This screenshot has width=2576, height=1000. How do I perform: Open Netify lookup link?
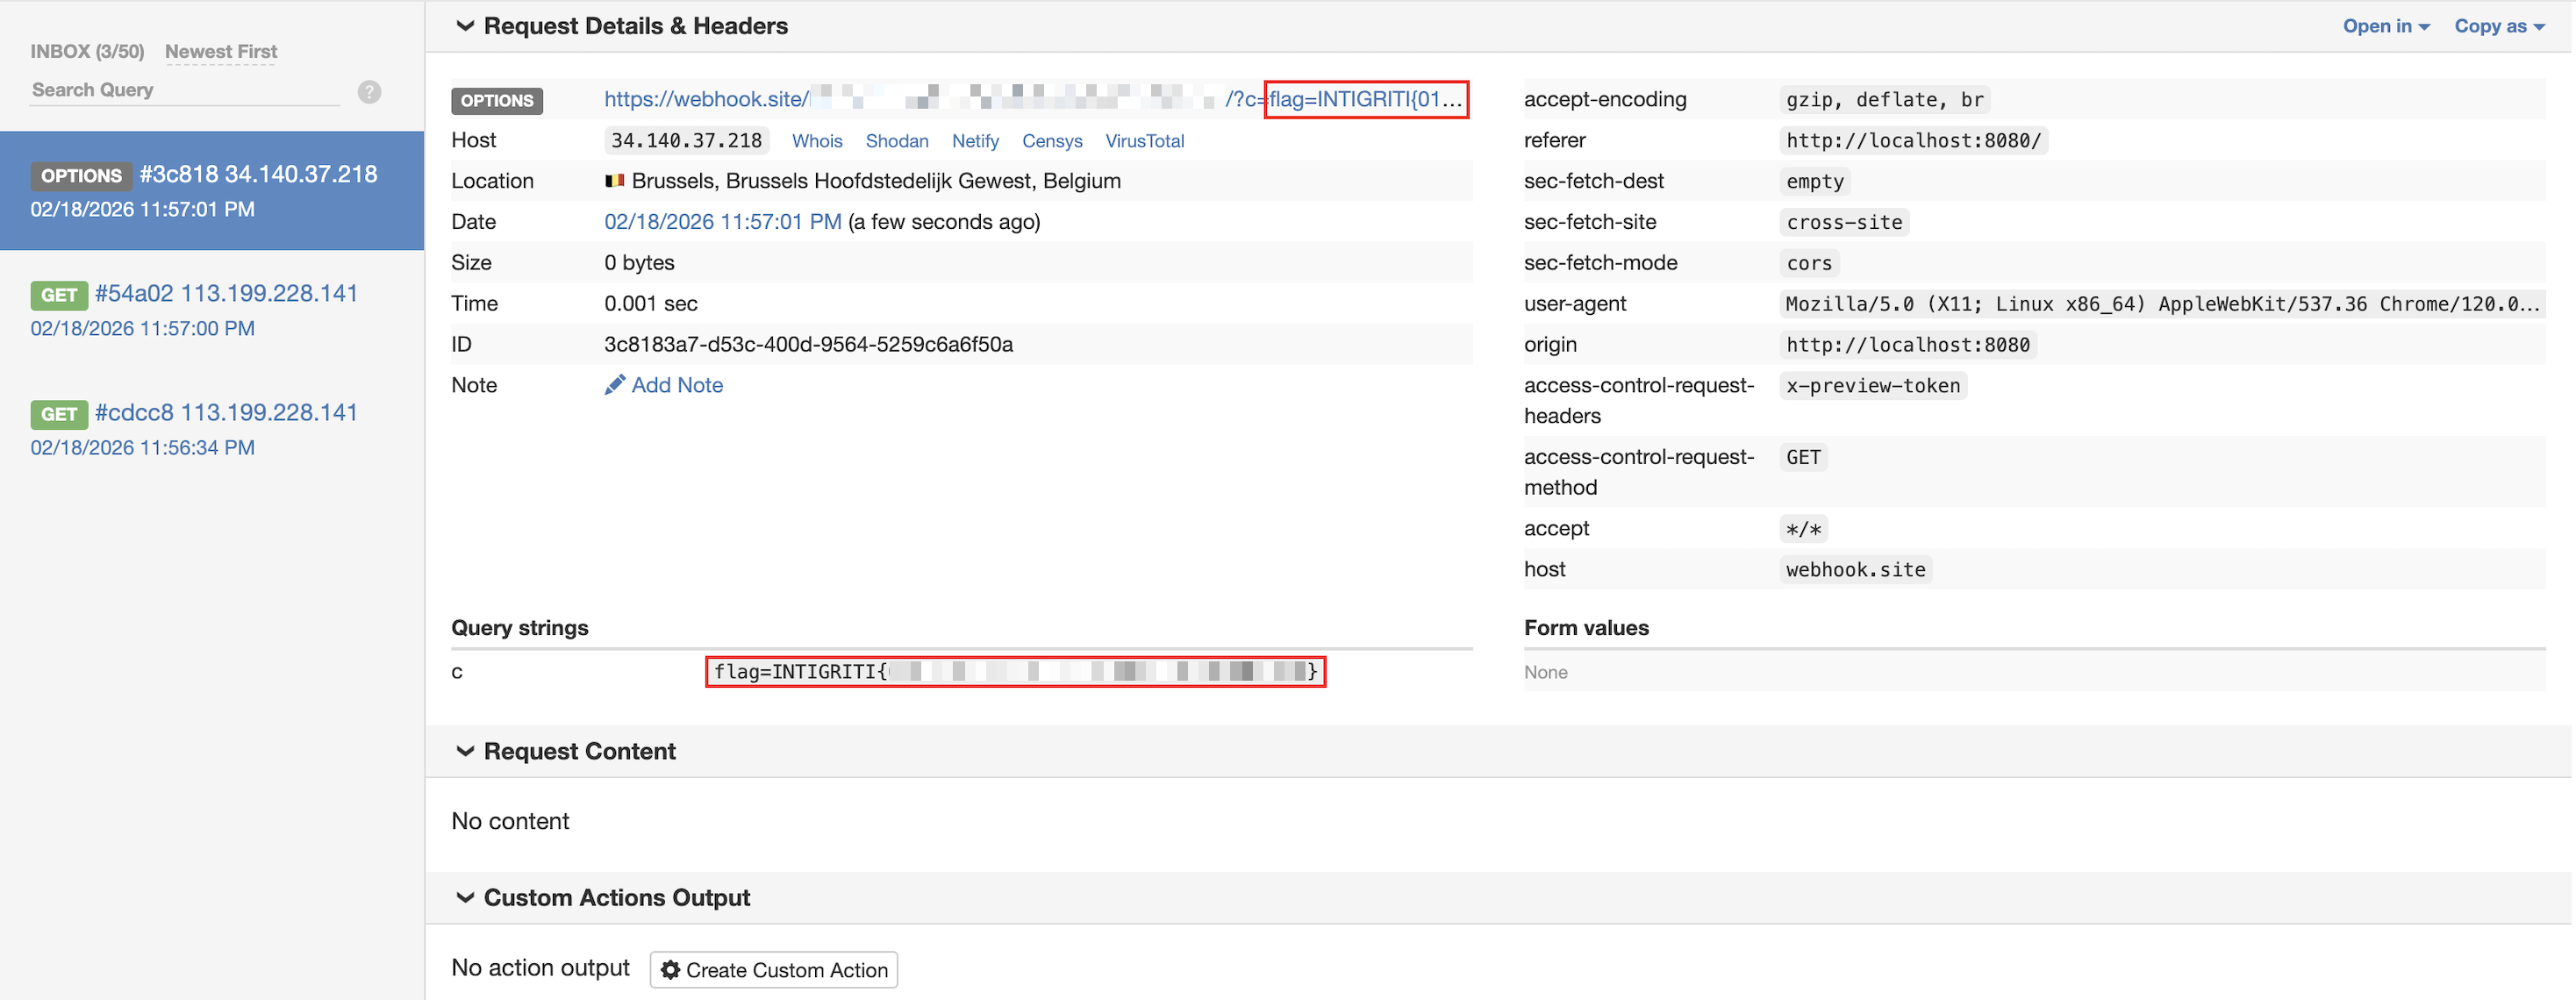coord(974,141)
